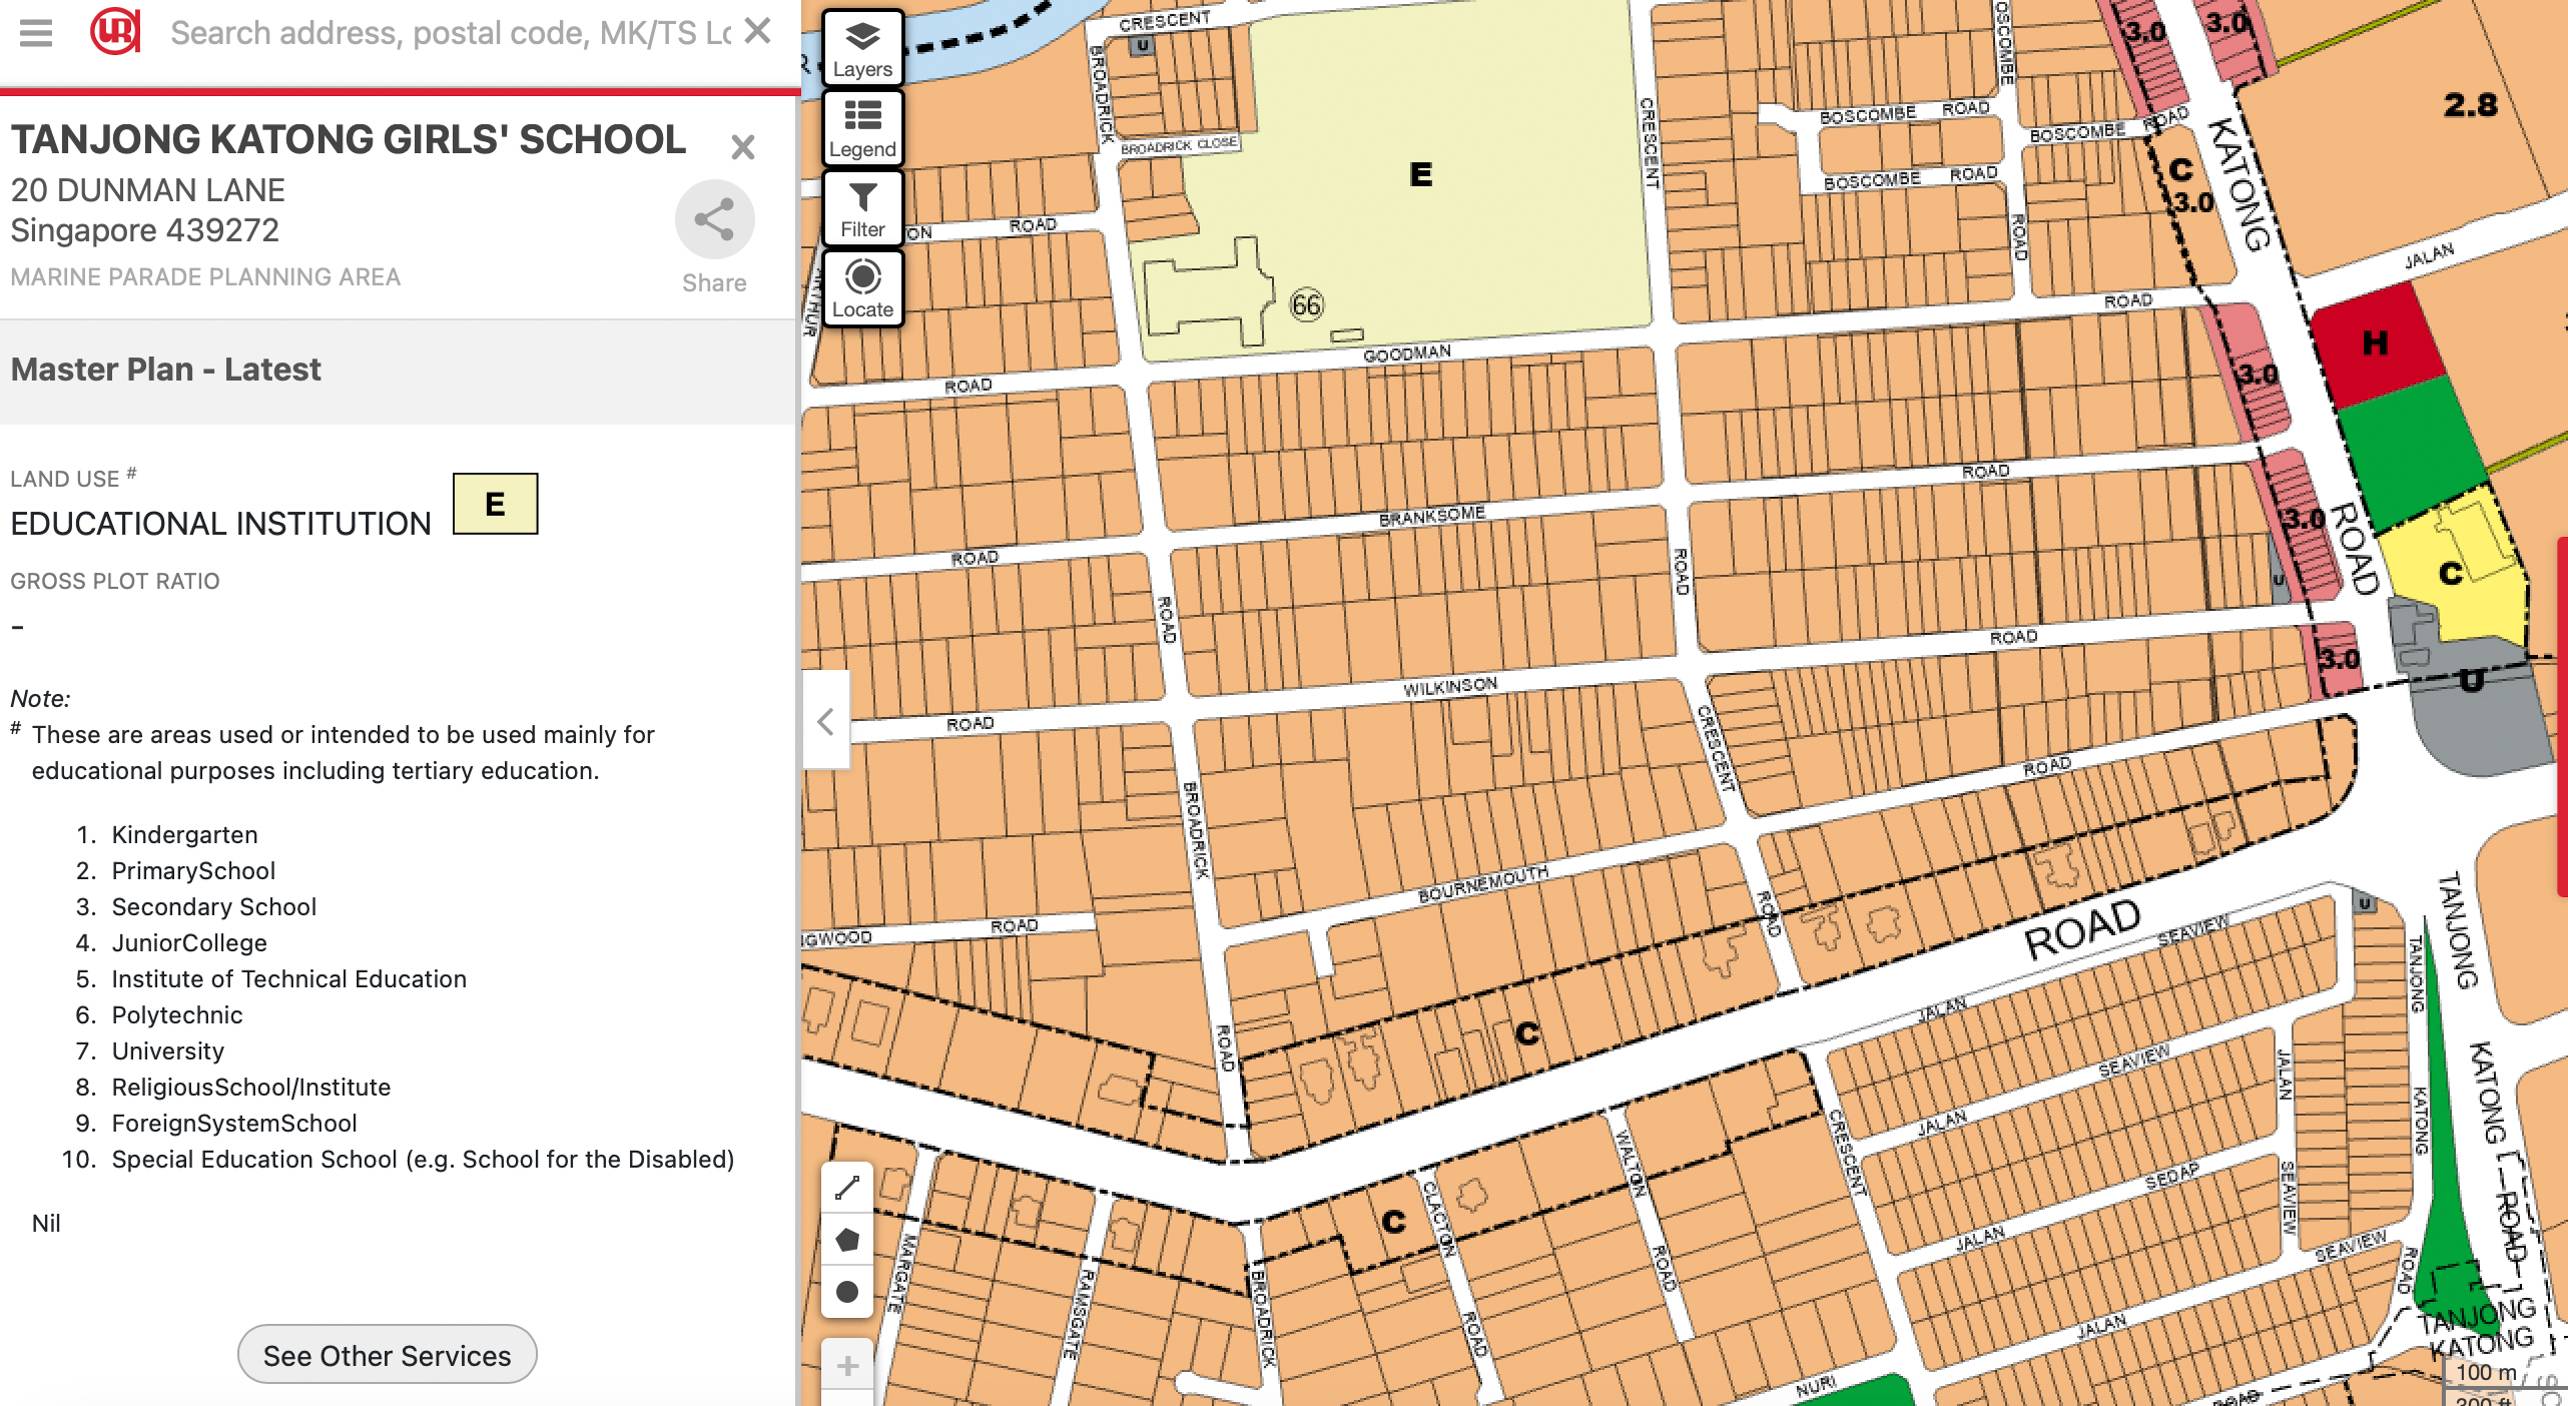This screenshot has width=2568, height=1406.
Task: Click '20 DUNMAN LANE' address text
Action: point(148,190)
